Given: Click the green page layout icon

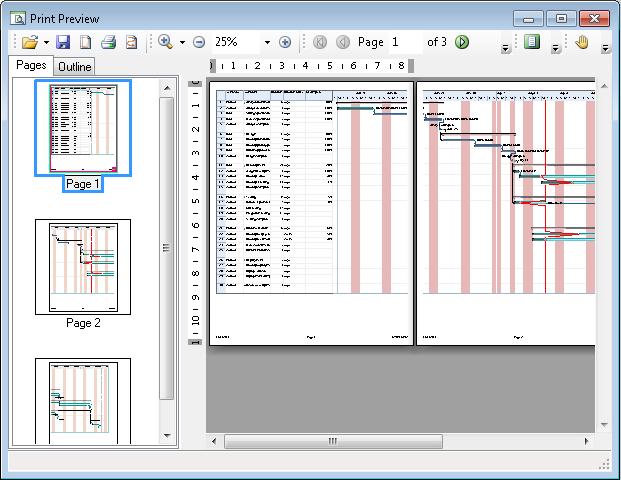Looking at the screenshot, I should tap(532, 42).
